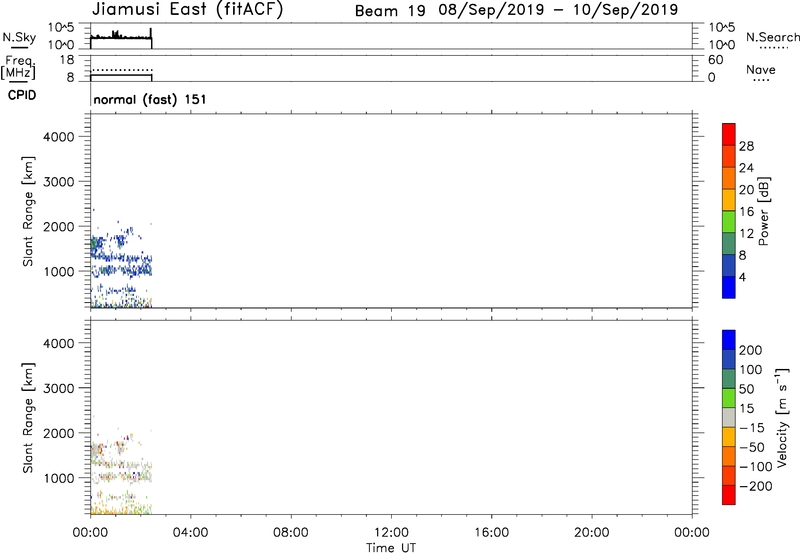This screenshot has height=554, width=800.
Task: Click the velocity scatter band near 1000 km
Action: coord(121,476)
